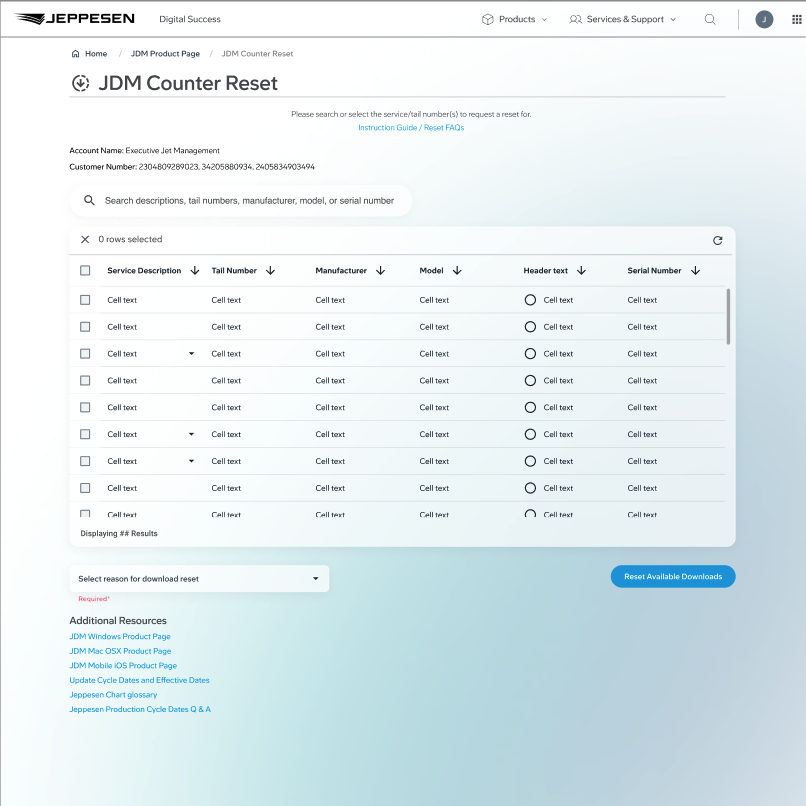Expand the third row's Service Description dropdown
This screenshot has width=806, height=806.
[x=191, y=354]
